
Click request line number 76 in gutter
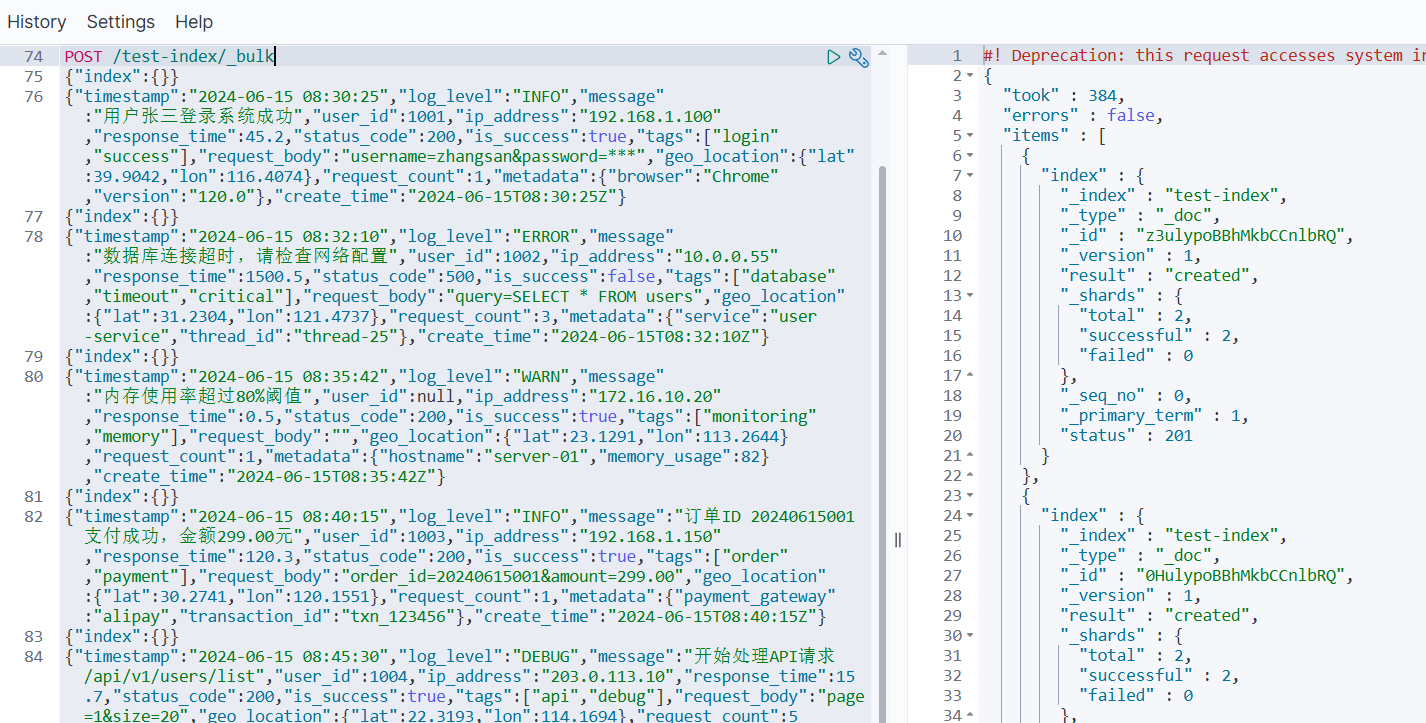click(33, 96)
